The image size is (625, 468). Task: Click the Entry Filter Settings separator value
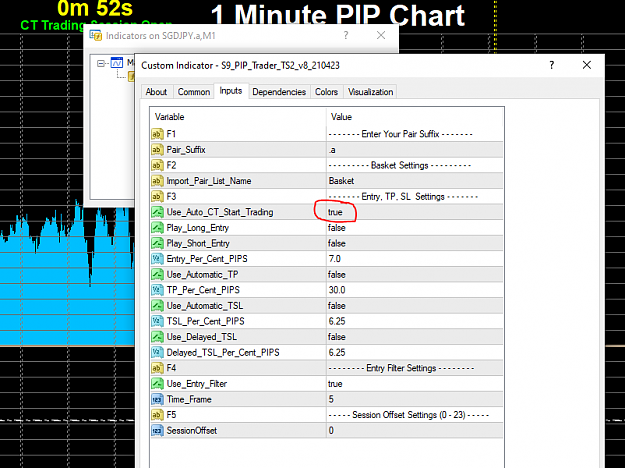(401, 368)
